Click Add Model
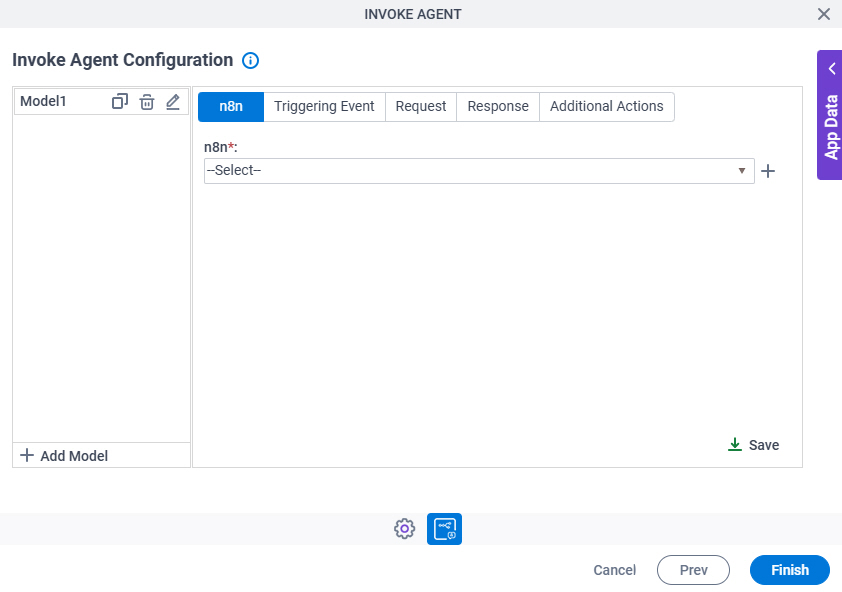This screenshot has height=592, width=842. pos(64,456)
